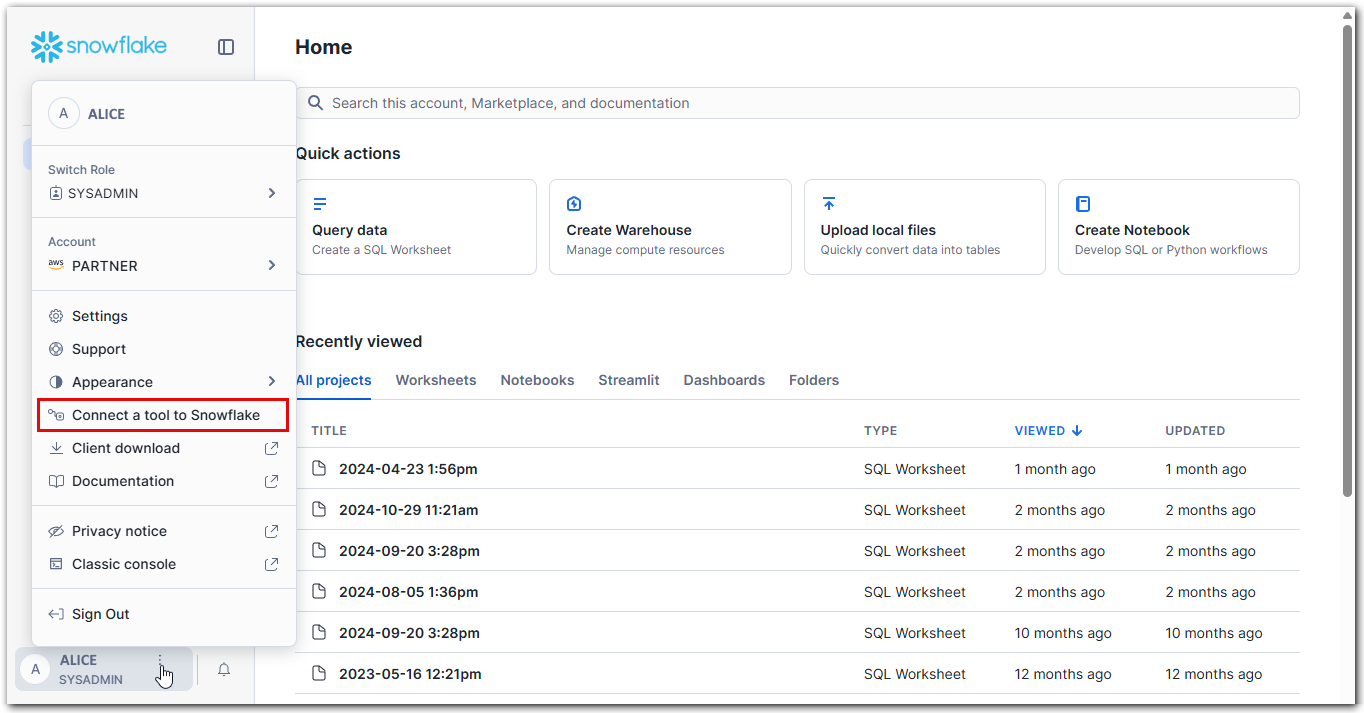Select Connect a tool to Snowflake

tap(164, 415)
